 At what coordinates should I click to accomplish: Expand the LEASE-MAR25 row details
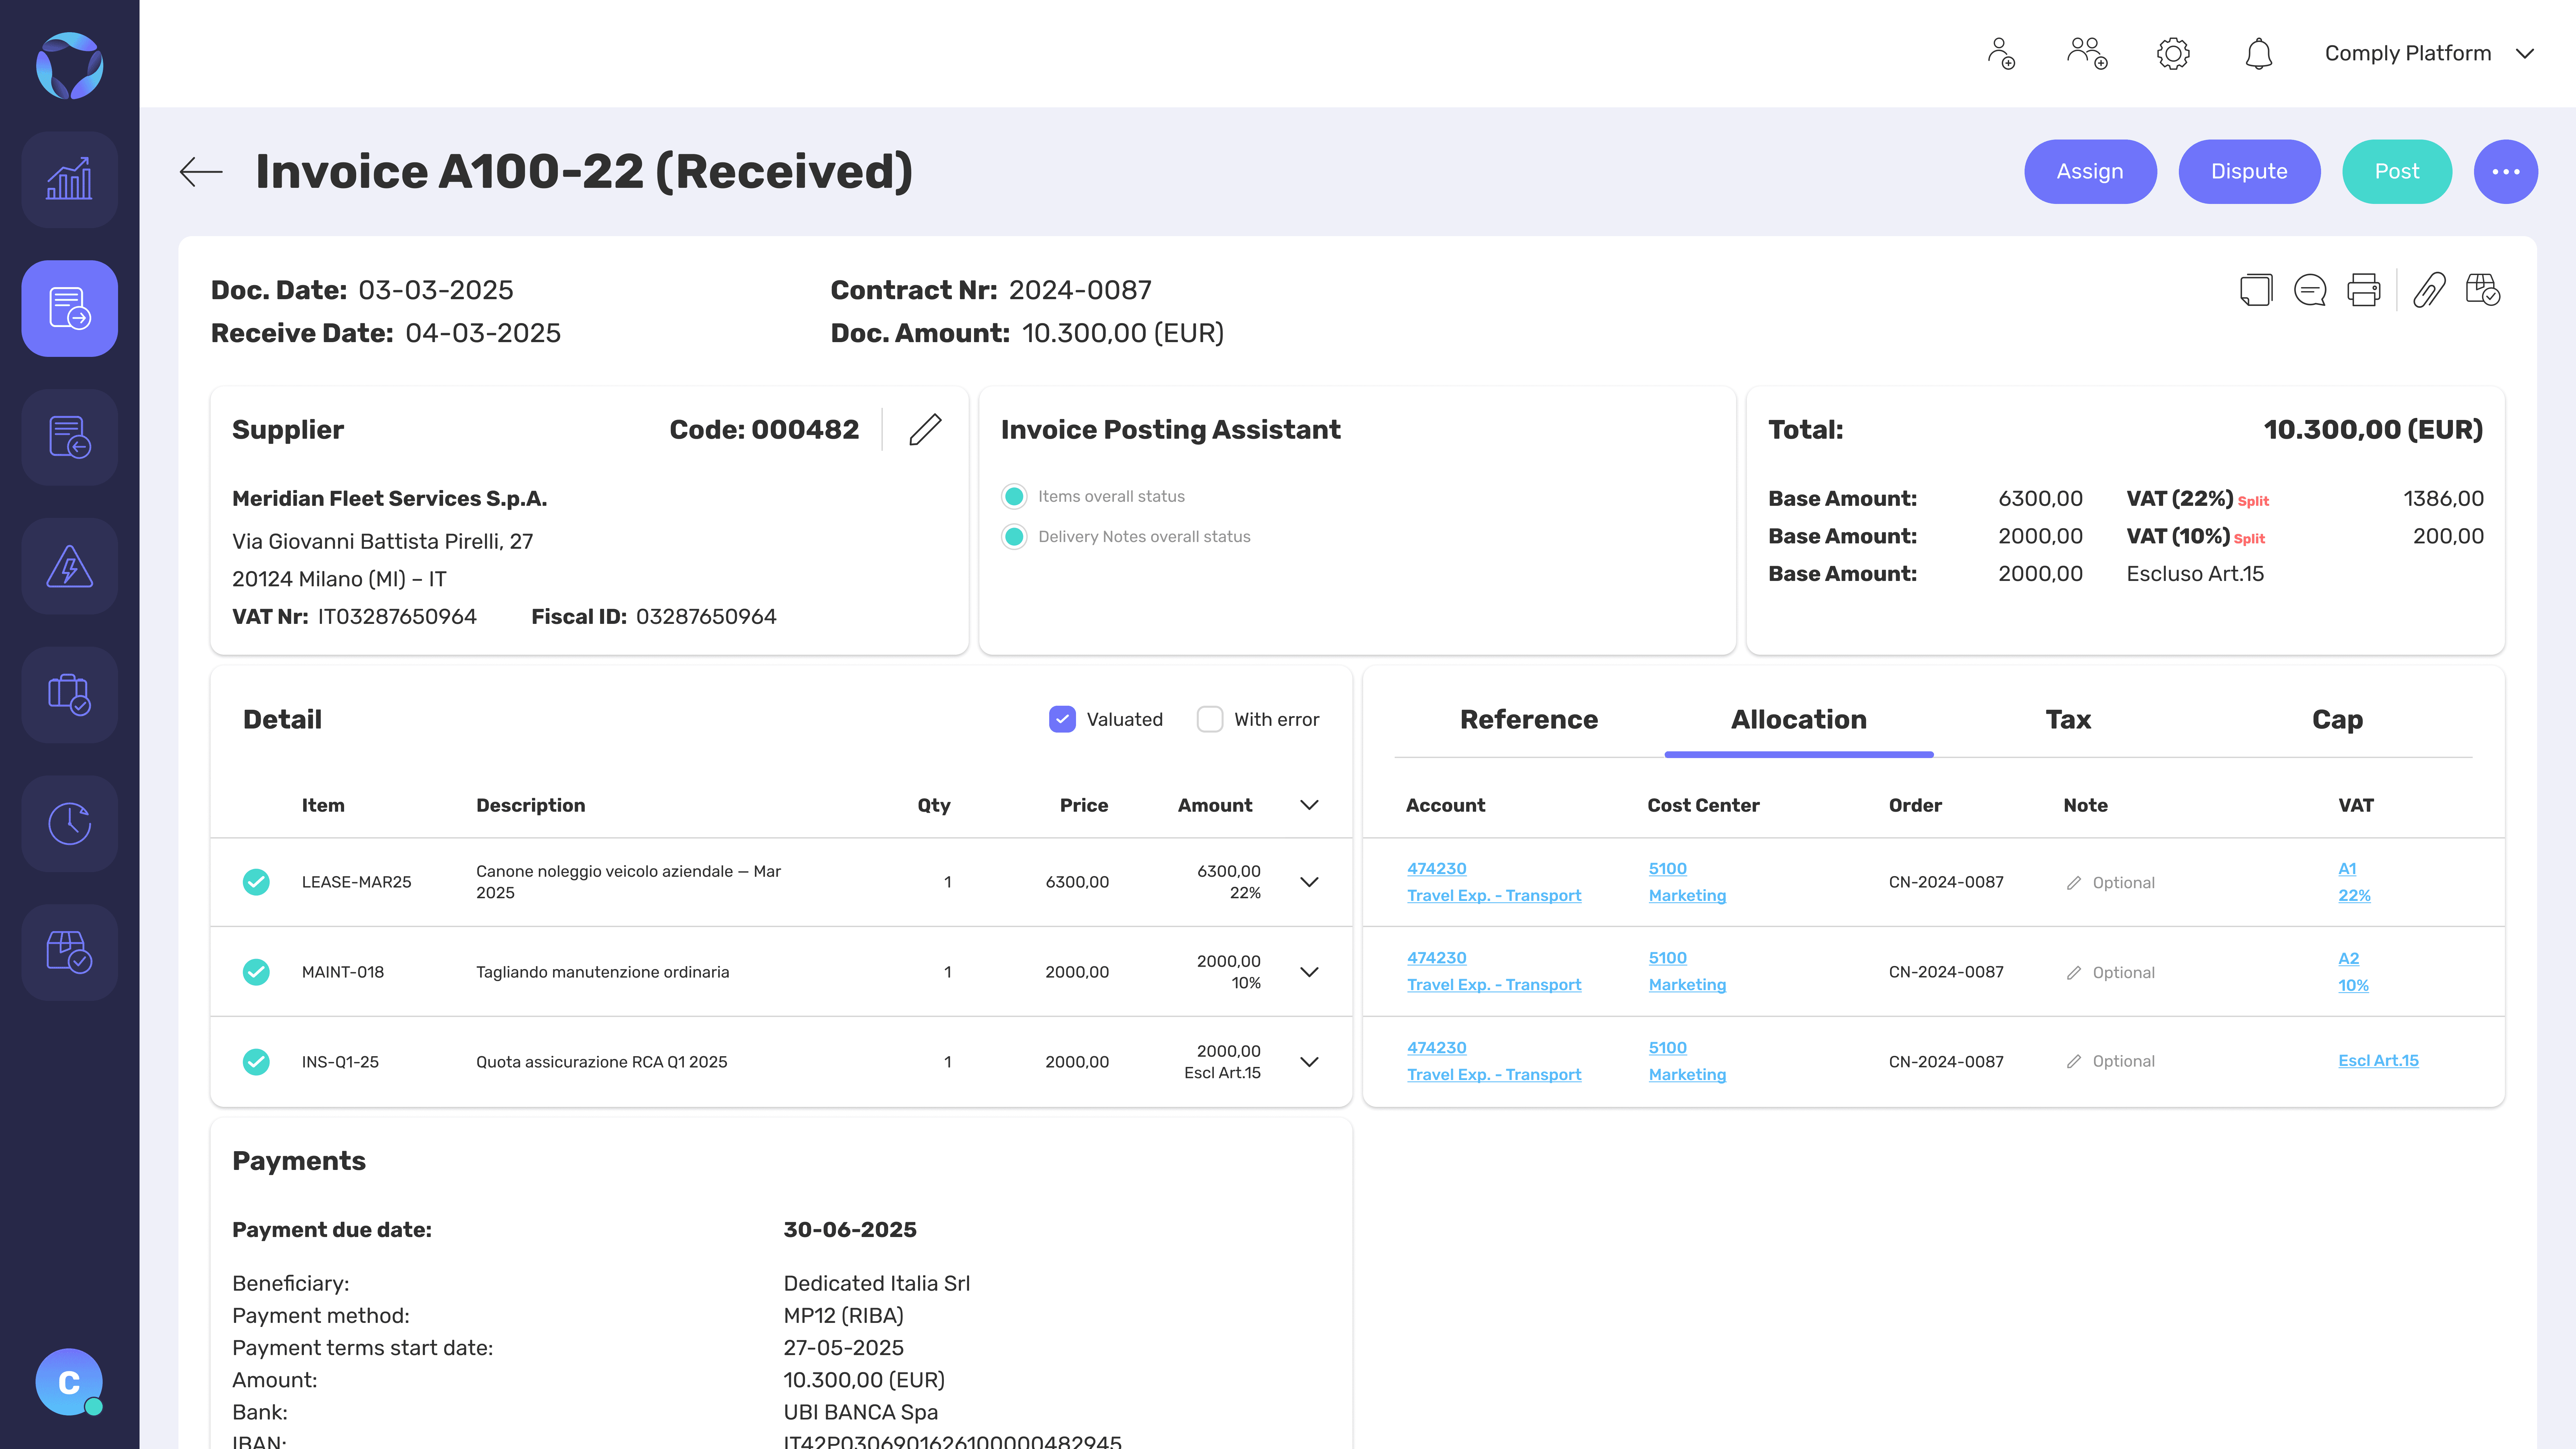coord(1309,882)
